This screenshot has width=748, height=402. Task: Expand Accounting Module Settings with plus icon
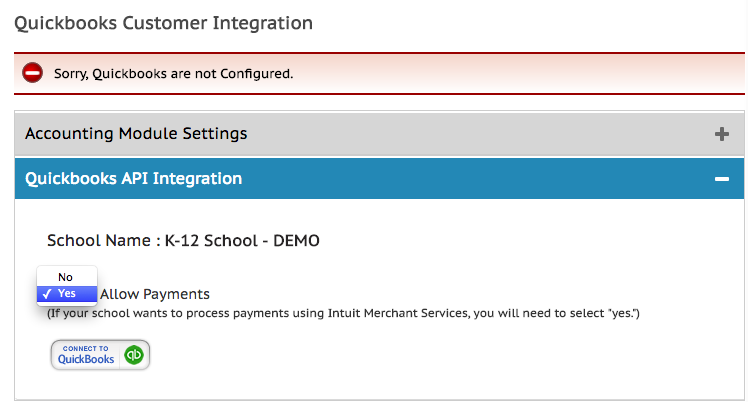coord(722,134)
